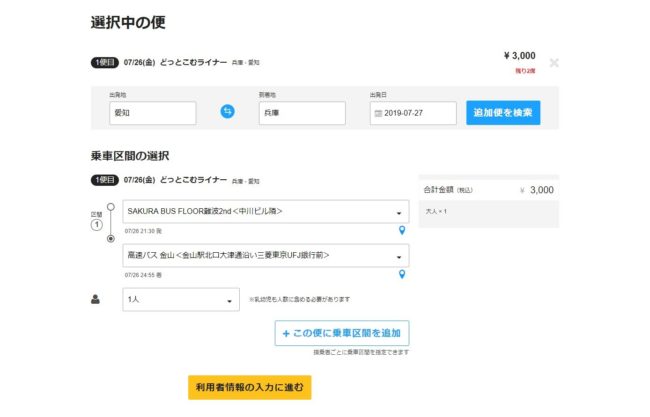This screenshot has height=417, width=650.
Task: Proceed with 利用者情報の入力に進む button
Action: pos(249,387)
